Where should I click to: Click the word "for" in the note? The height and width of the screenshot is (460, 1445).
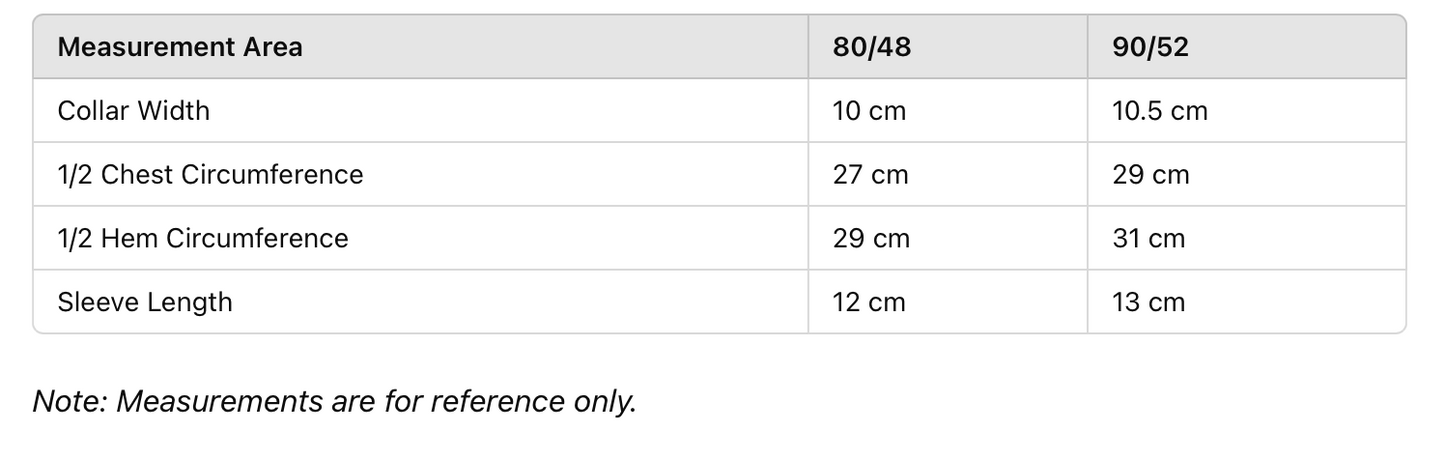click(405, 402)
